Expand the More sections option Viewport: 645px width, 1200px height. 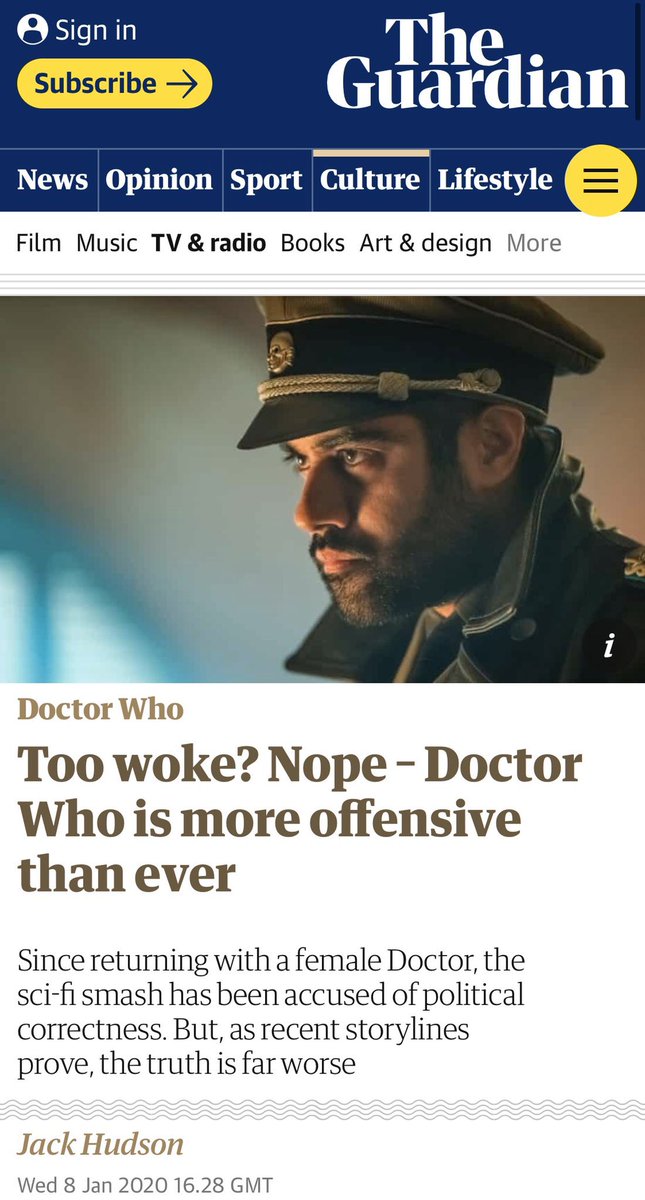[x=534, y=243]
